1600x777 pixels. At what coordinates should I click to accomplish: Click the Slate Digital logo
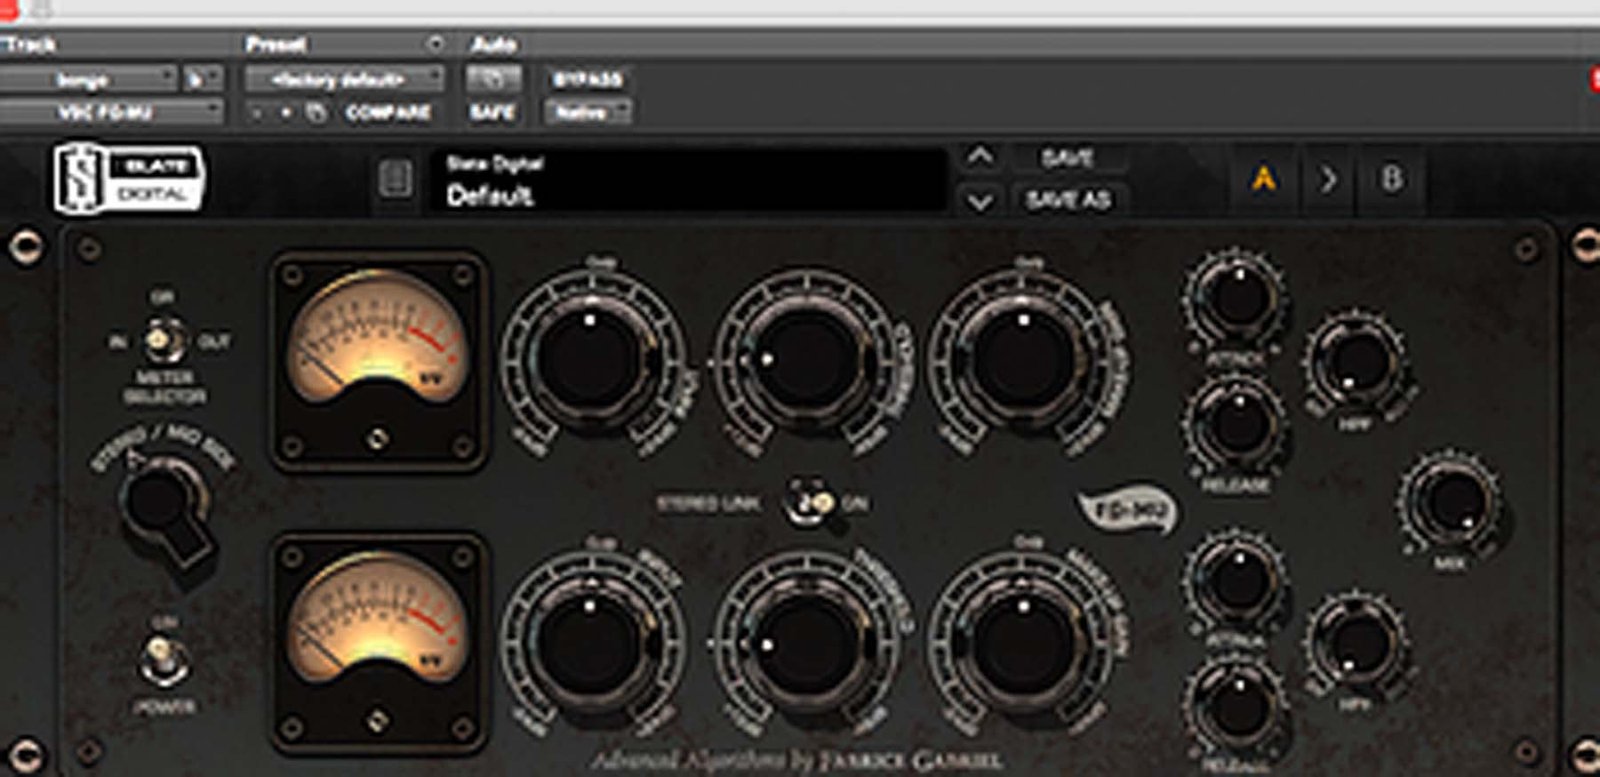tap(128, 180)
